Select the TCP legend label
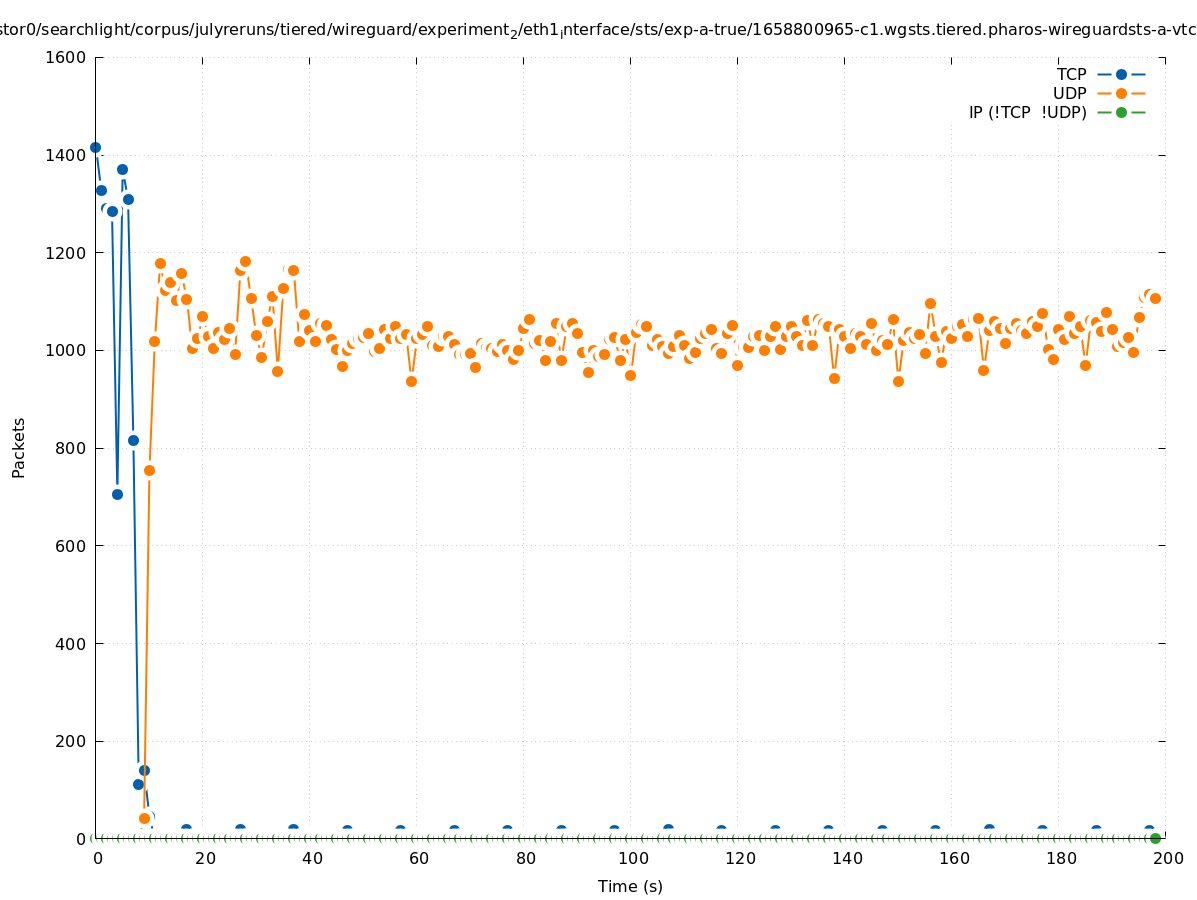 (1071, 74)
